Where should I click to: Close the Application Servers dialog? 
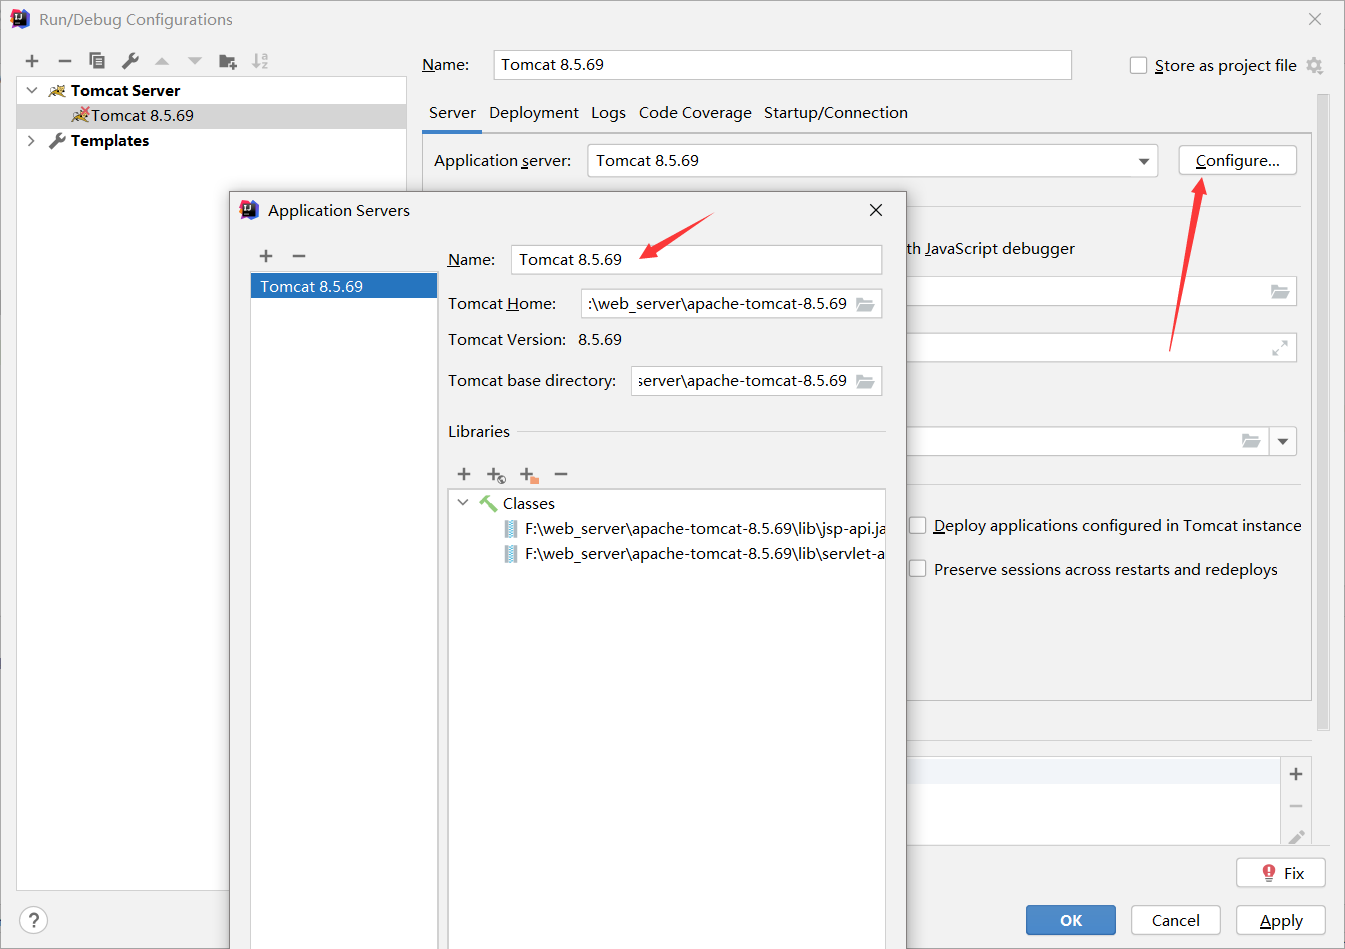(876, 210)
